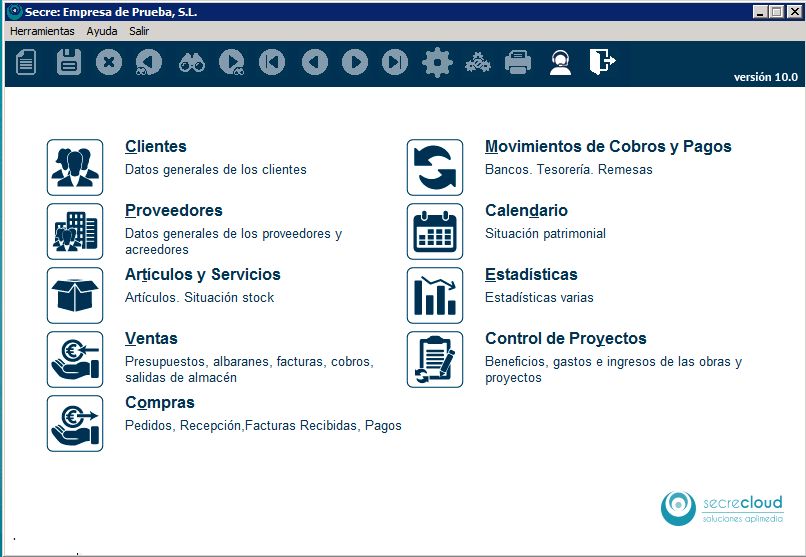Screen dimensions: 806x557
Task: Open the Clientes module icon
Action: (x=75, y=167)
